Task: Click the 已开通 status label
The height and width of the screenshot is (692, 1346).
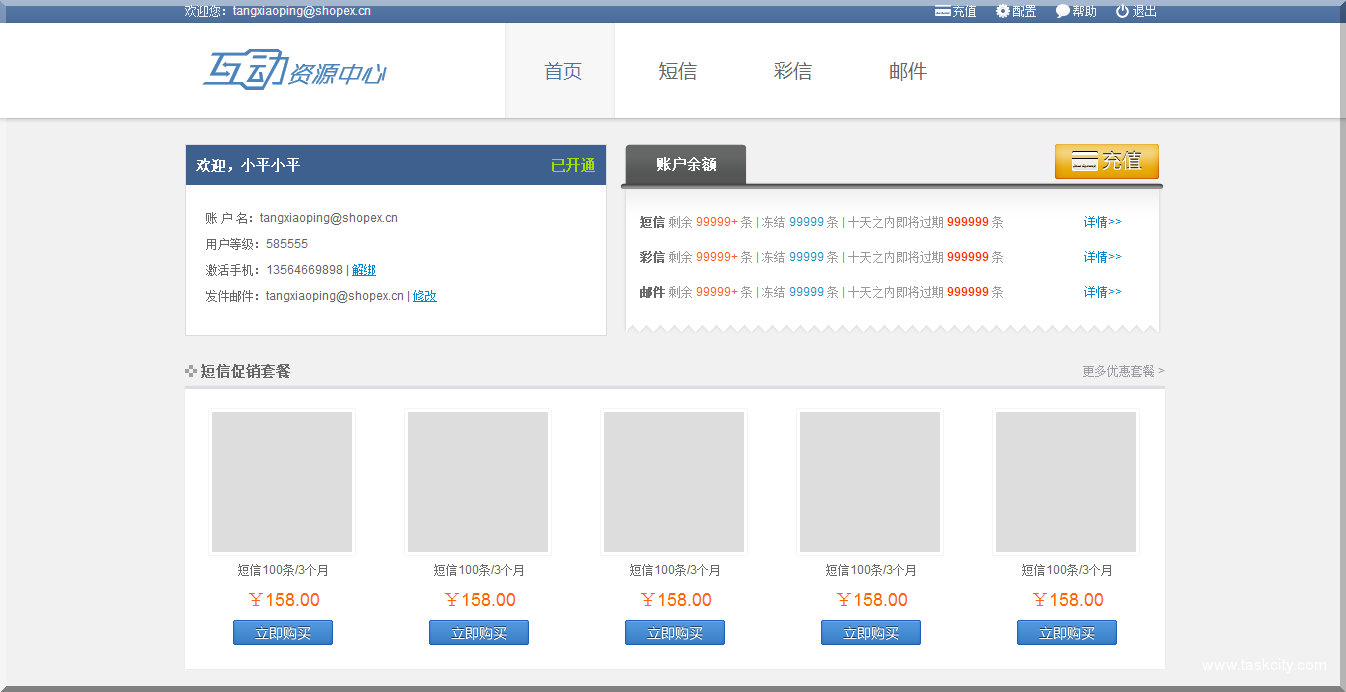Action: 573,165
